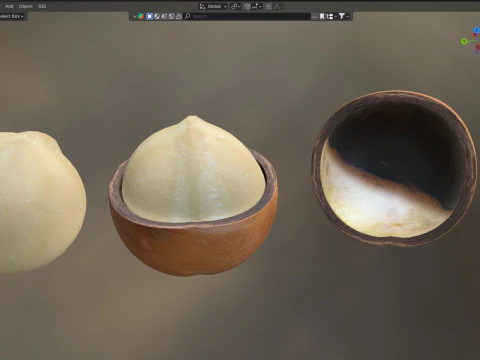Open the pivot point dropdown
The height and width of the screenshot is (360, 480).
coord(236,6)
